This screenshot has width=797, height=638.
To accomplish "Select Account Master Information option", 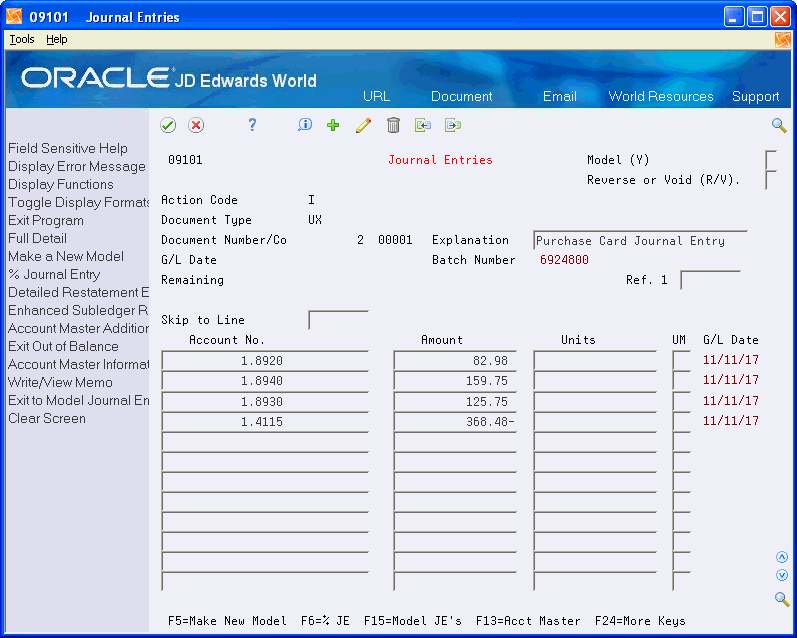I will click(x=79, y=364).
